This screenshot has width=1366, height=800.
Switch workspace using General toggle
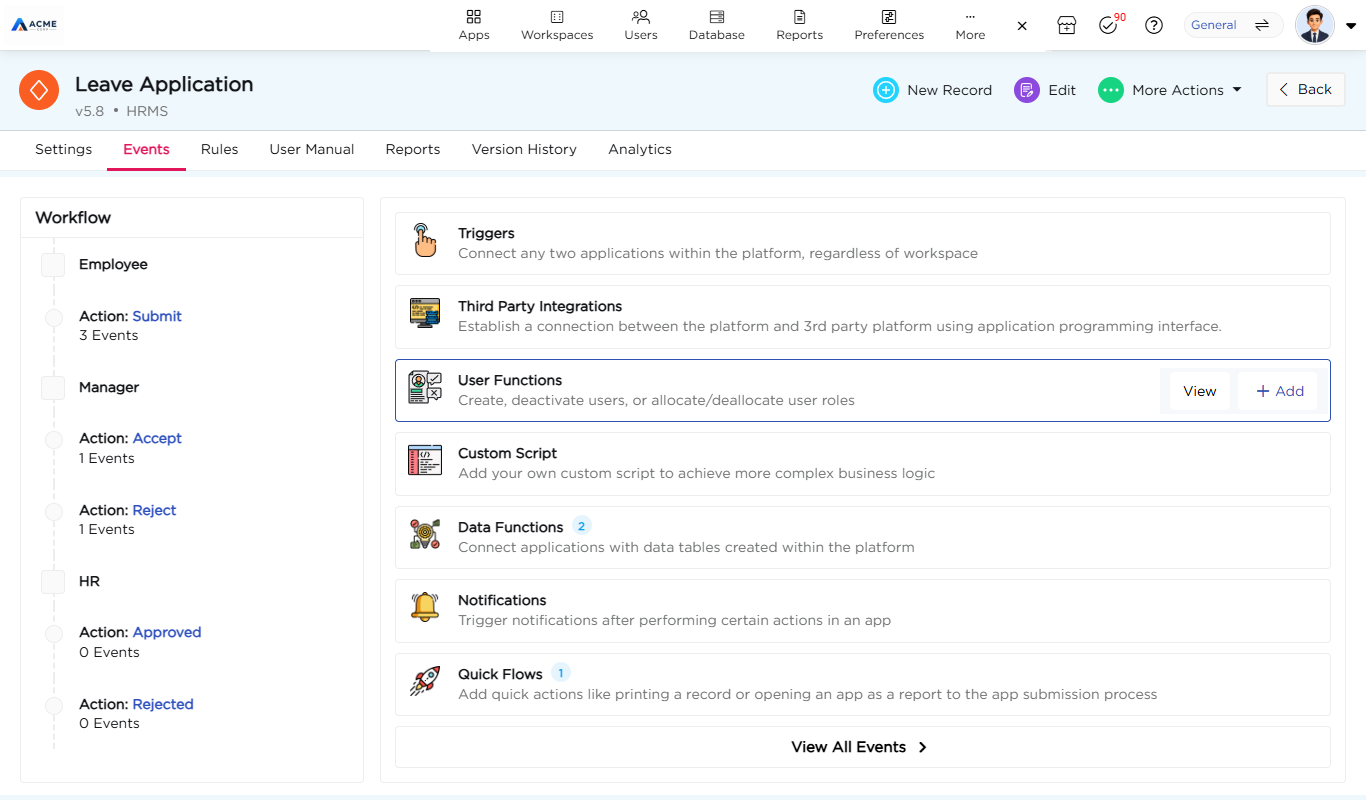(x=1233, y=25)
